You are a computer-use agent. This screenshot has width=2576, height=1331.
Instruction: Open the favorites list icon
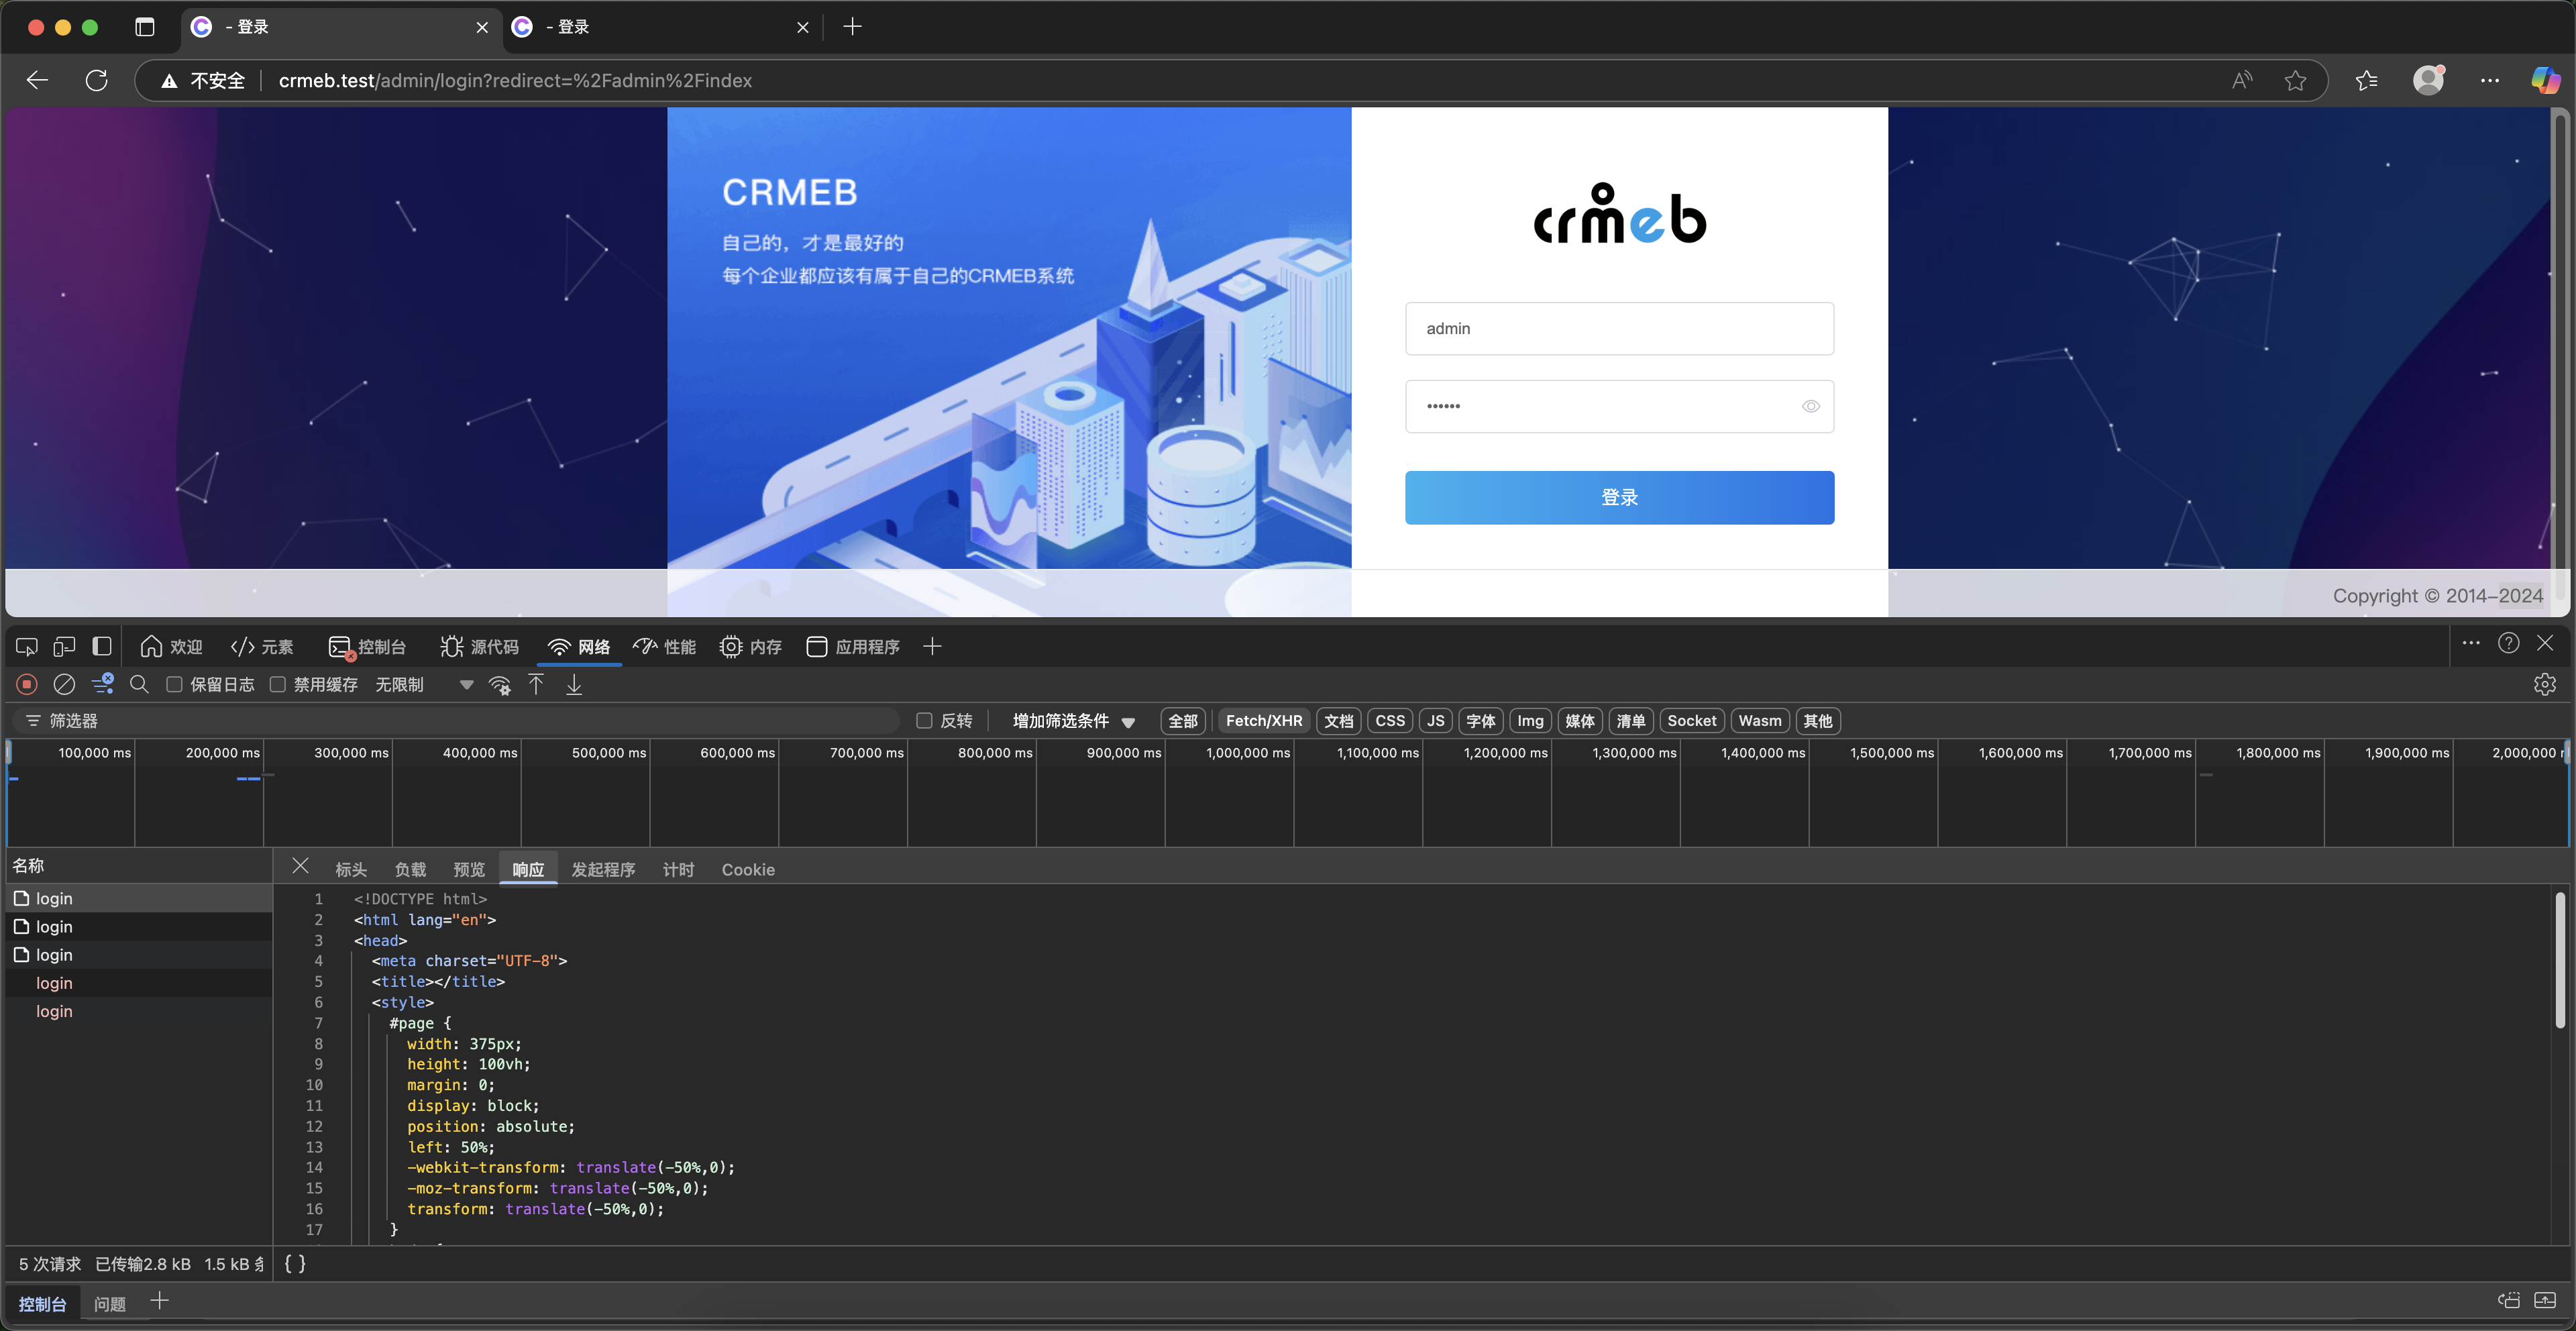(2366, 80)
